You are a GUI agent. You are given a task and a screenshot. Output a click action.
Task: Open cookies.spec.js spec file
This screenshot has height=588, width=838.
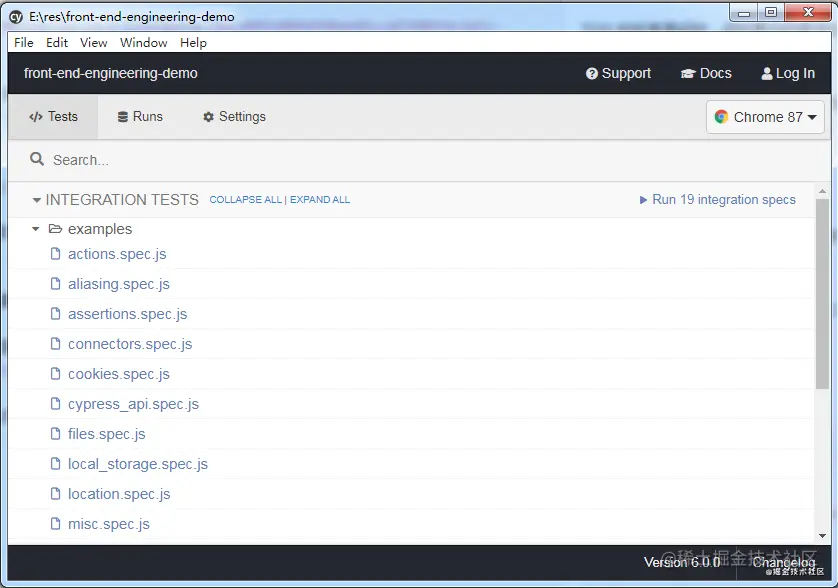[119, 374]
